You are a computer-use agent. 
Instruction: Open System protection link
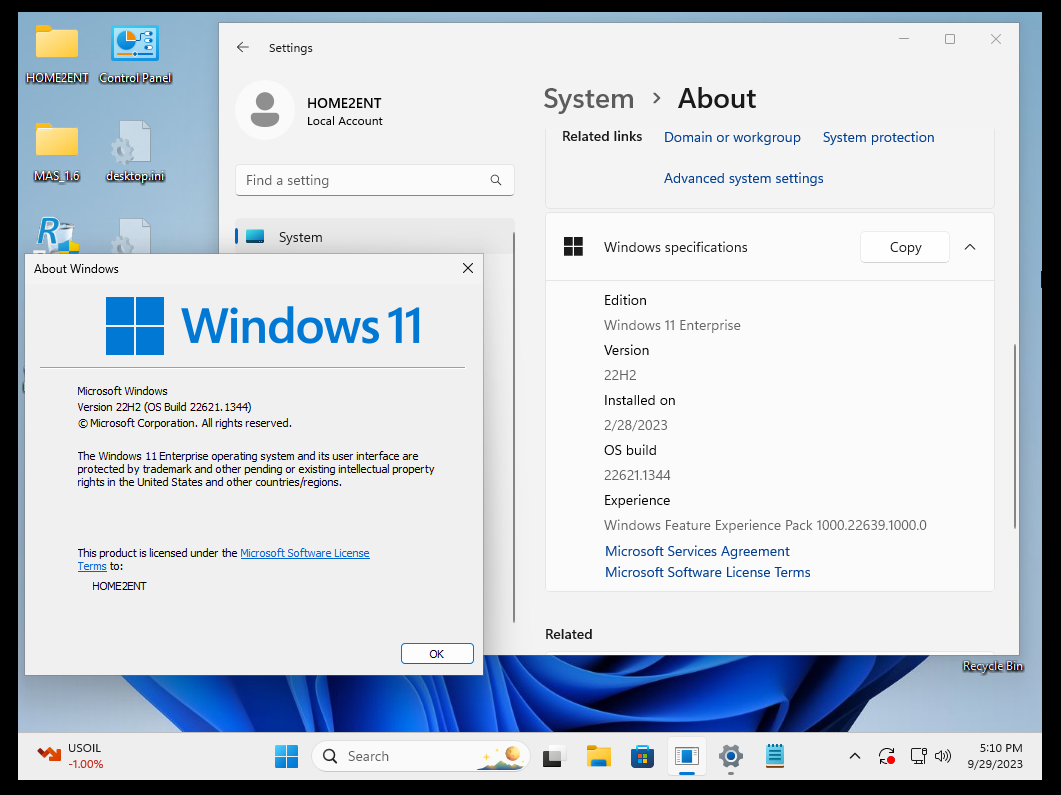tap(878, 137)
